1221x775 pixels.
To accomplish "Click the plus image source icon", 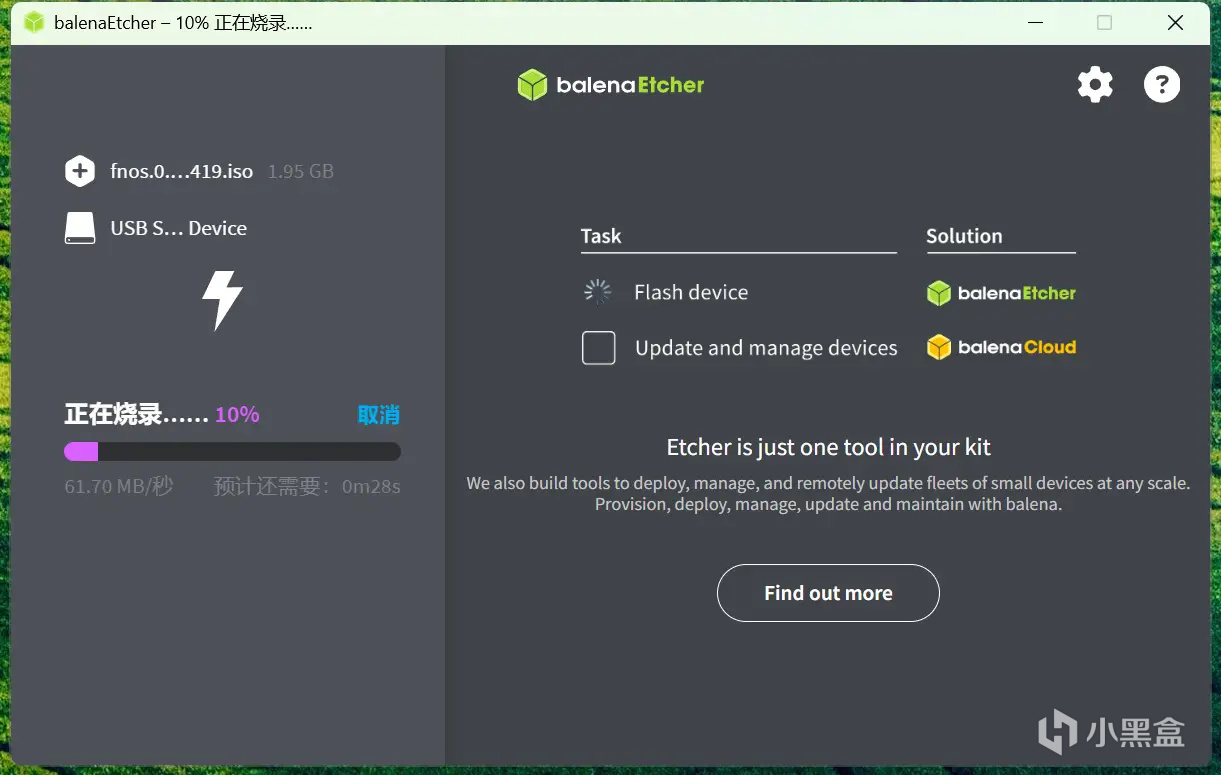I will (80, 171).
